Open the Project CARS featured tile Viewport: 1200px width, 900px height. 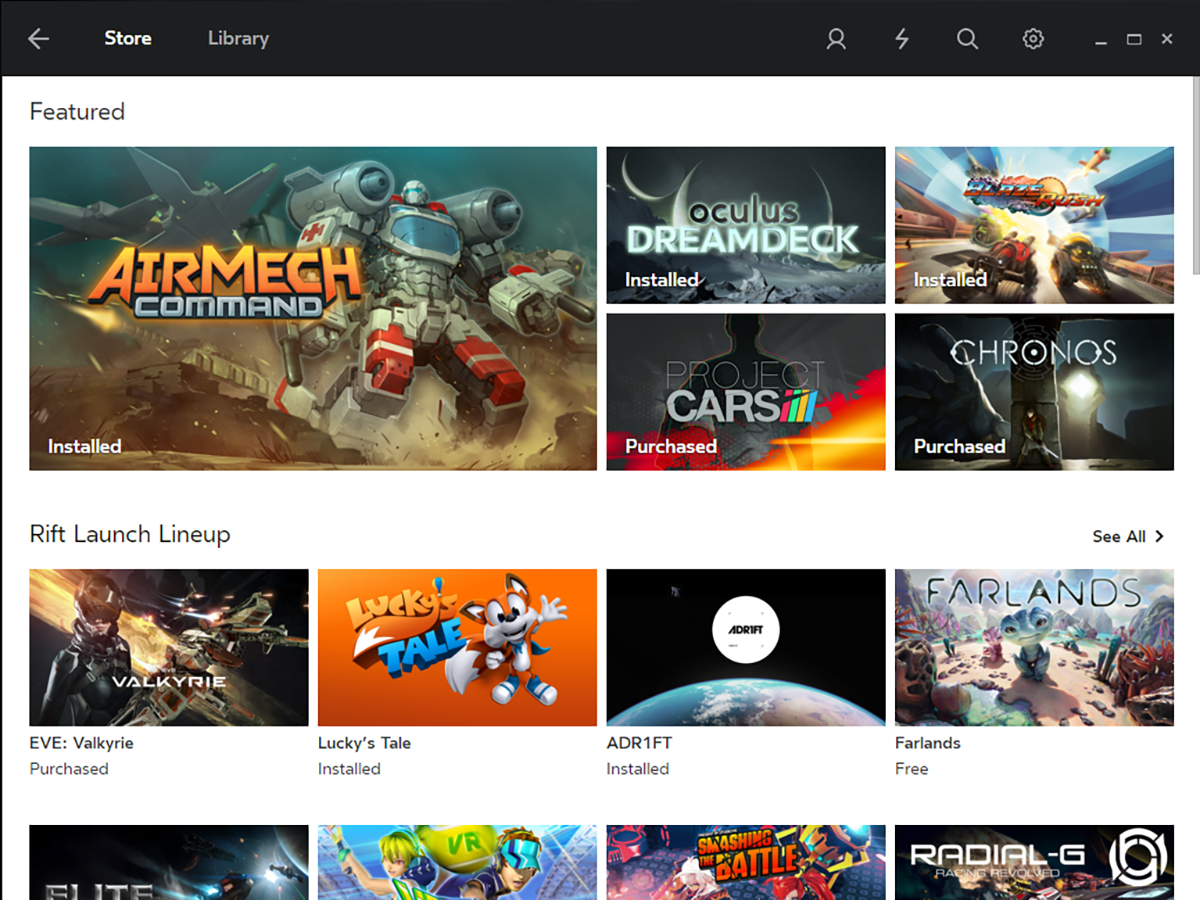click(746, 392)
